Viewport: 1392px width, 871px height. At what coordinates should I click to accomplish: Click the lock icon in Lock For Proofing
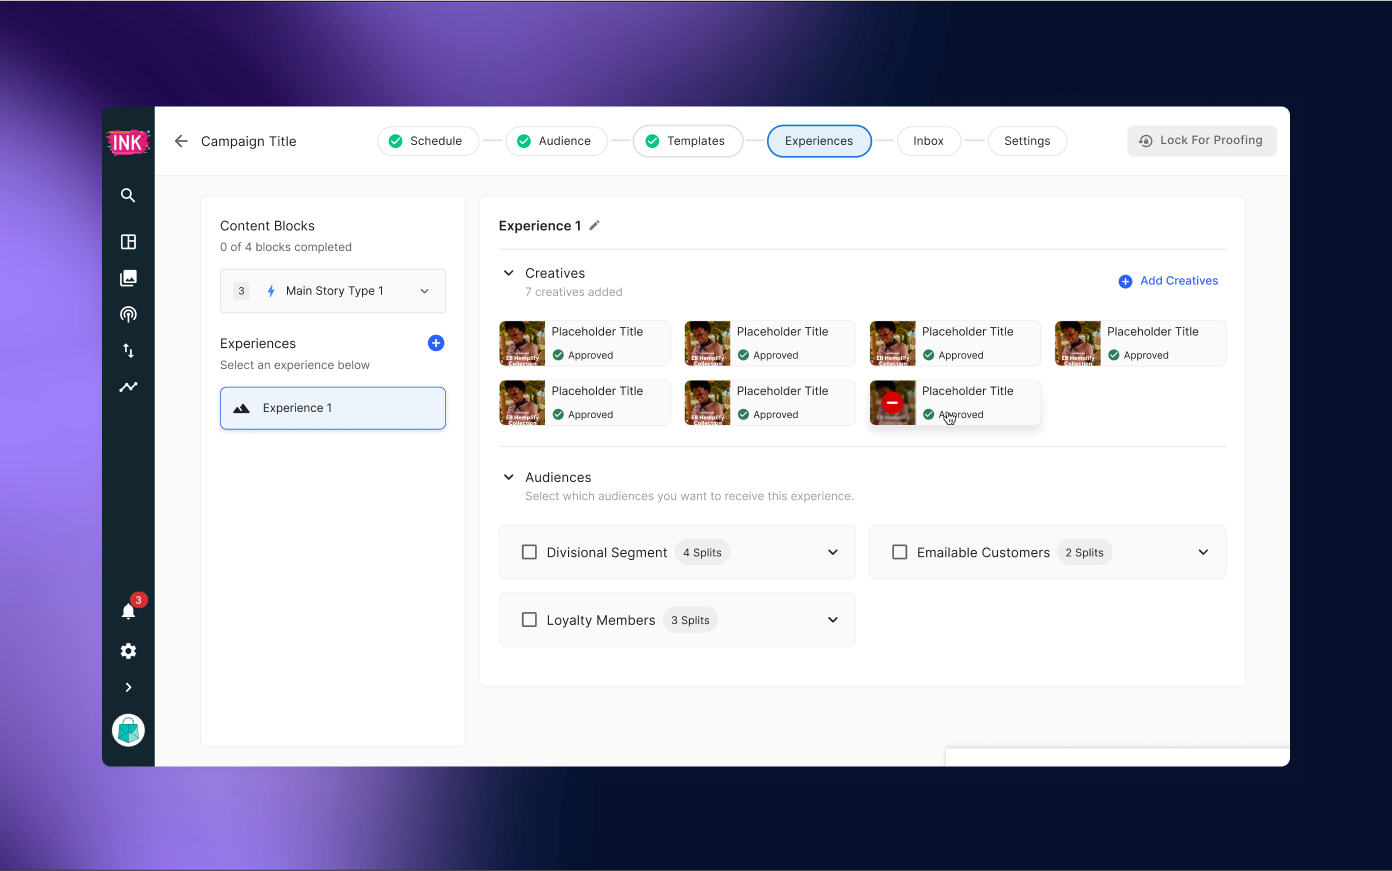(1146, 141)
